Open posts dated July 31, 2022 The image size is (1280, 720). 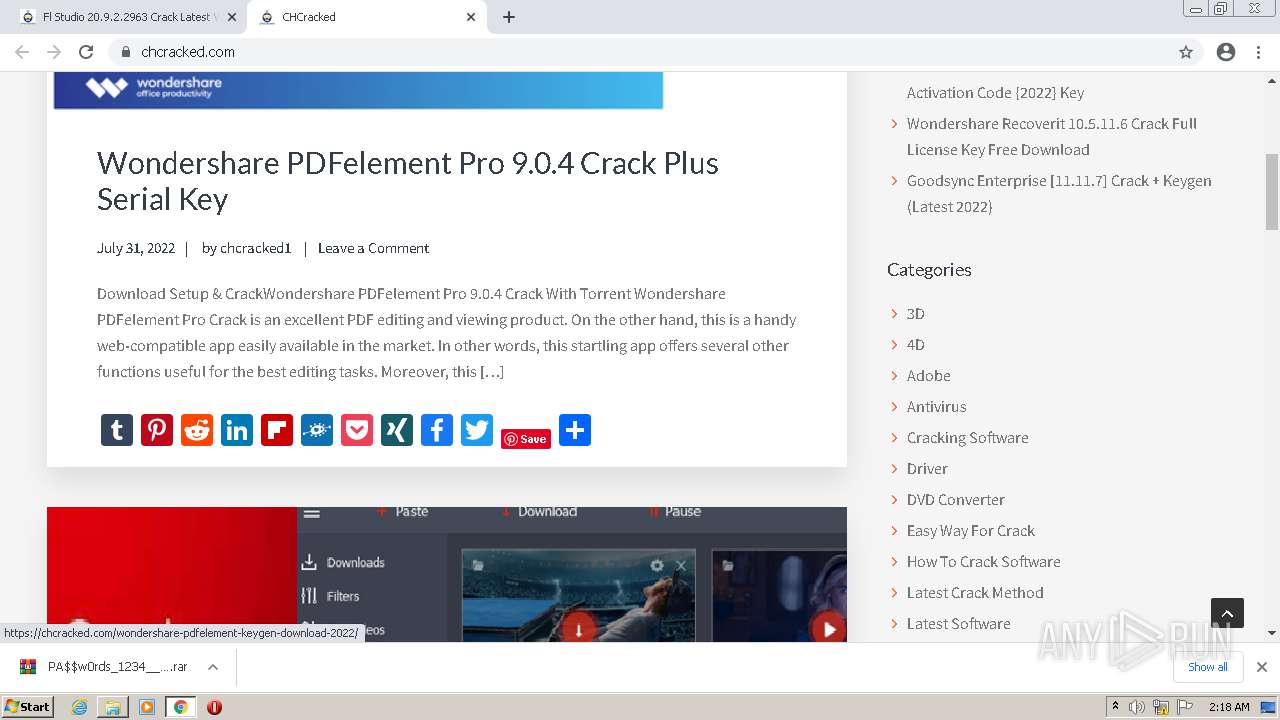(136, 248)
